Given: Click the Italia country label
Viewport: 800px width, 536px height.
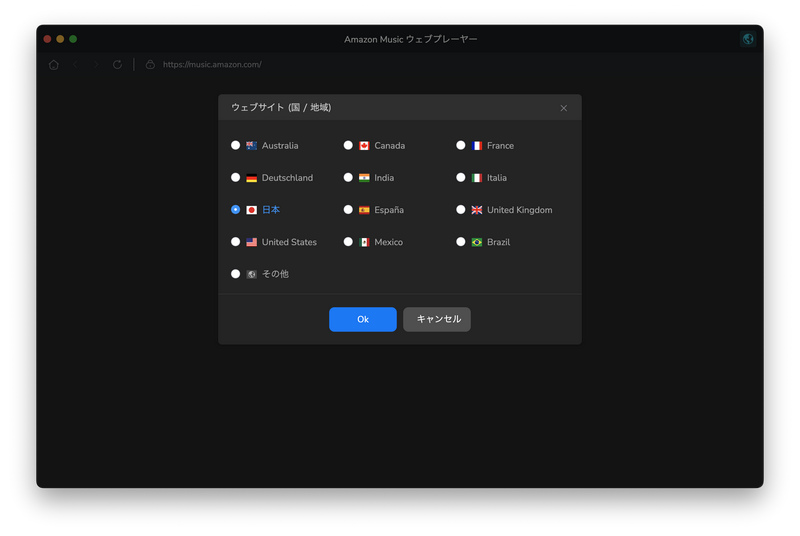Looking at the screenshot, I should (497, 178).
